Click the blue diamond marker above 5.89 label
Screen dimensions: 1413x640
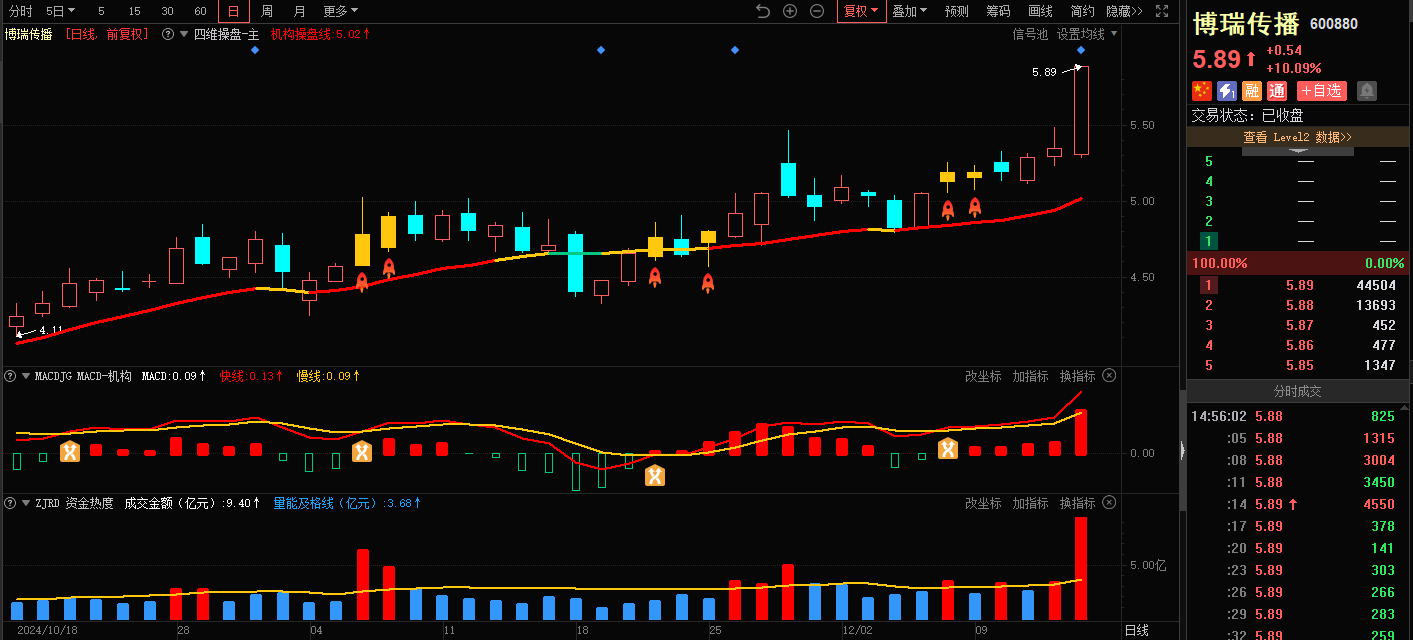tap(1081, 50)
